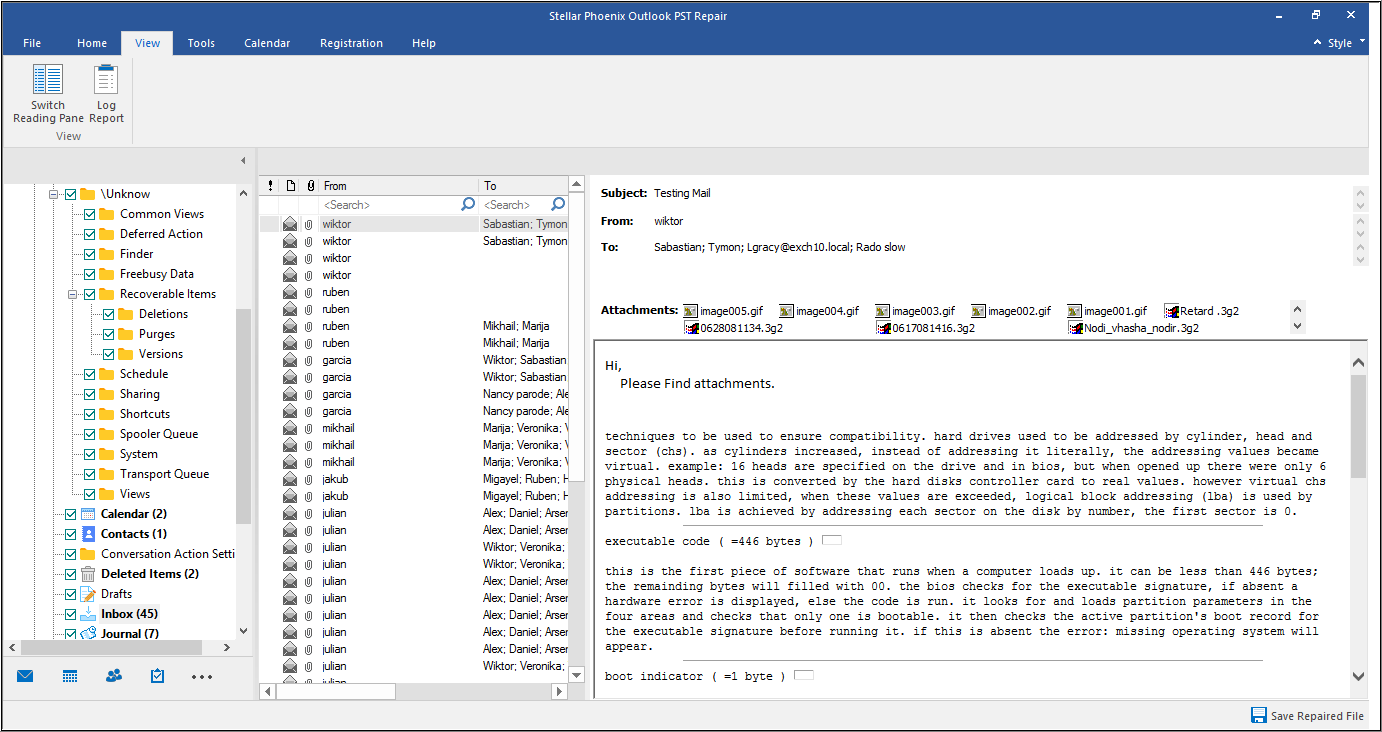Screen dimensions: 1382x732
Task: Toggle the Inbox (45) checkbox
Action: coord(71,614)
